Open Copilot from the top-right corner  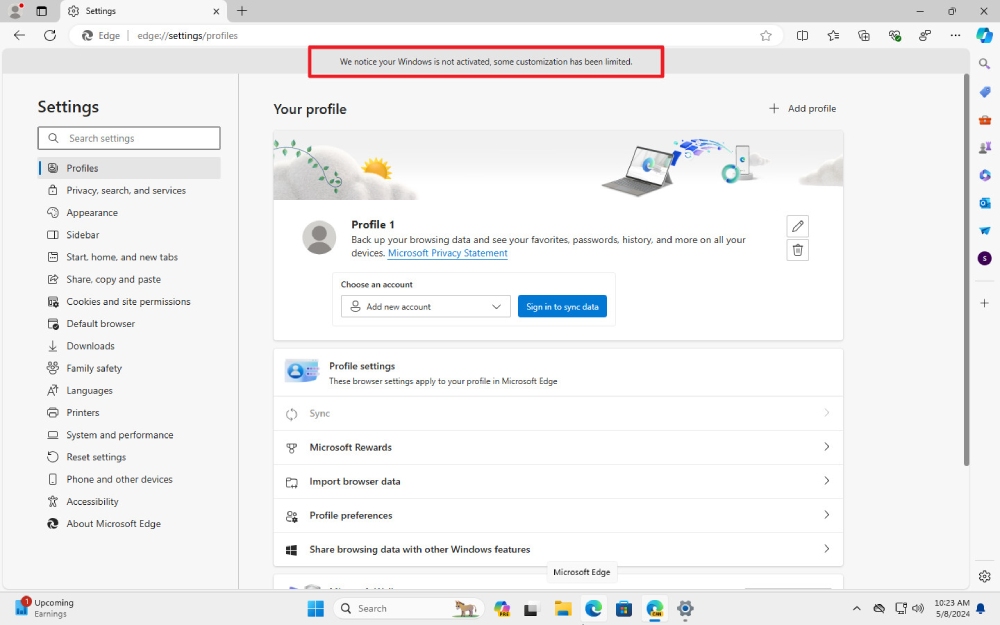[x=984, y=35]
